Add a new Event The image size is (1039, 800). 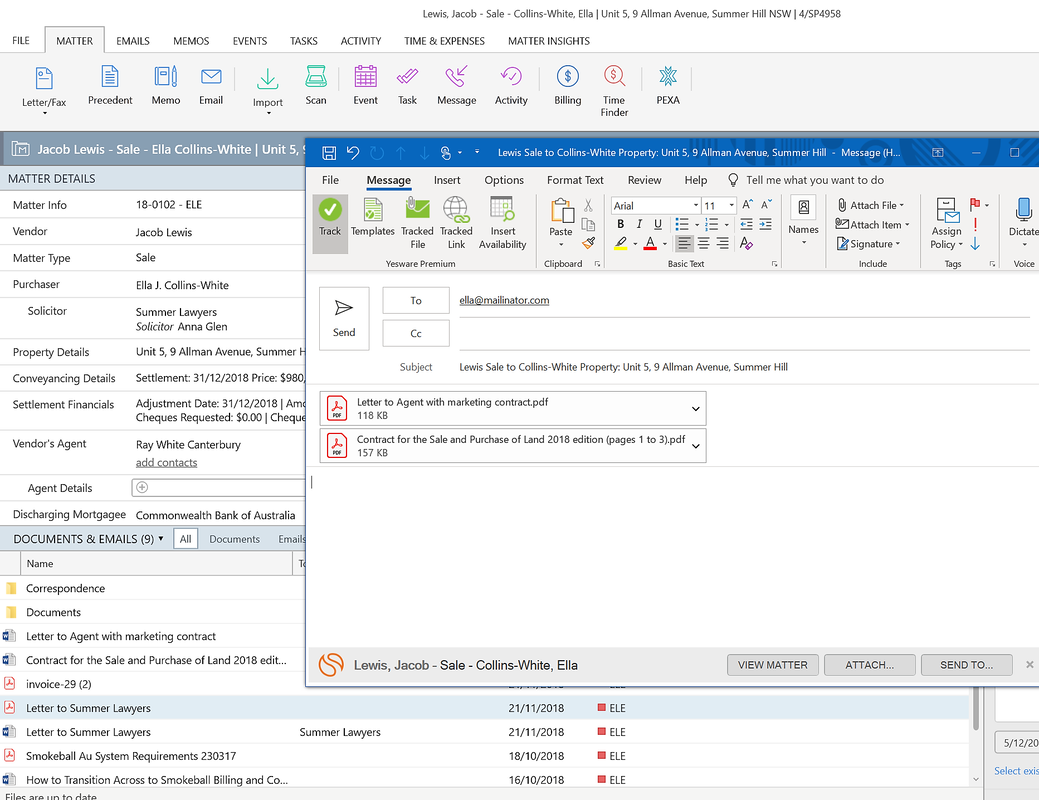365,86
